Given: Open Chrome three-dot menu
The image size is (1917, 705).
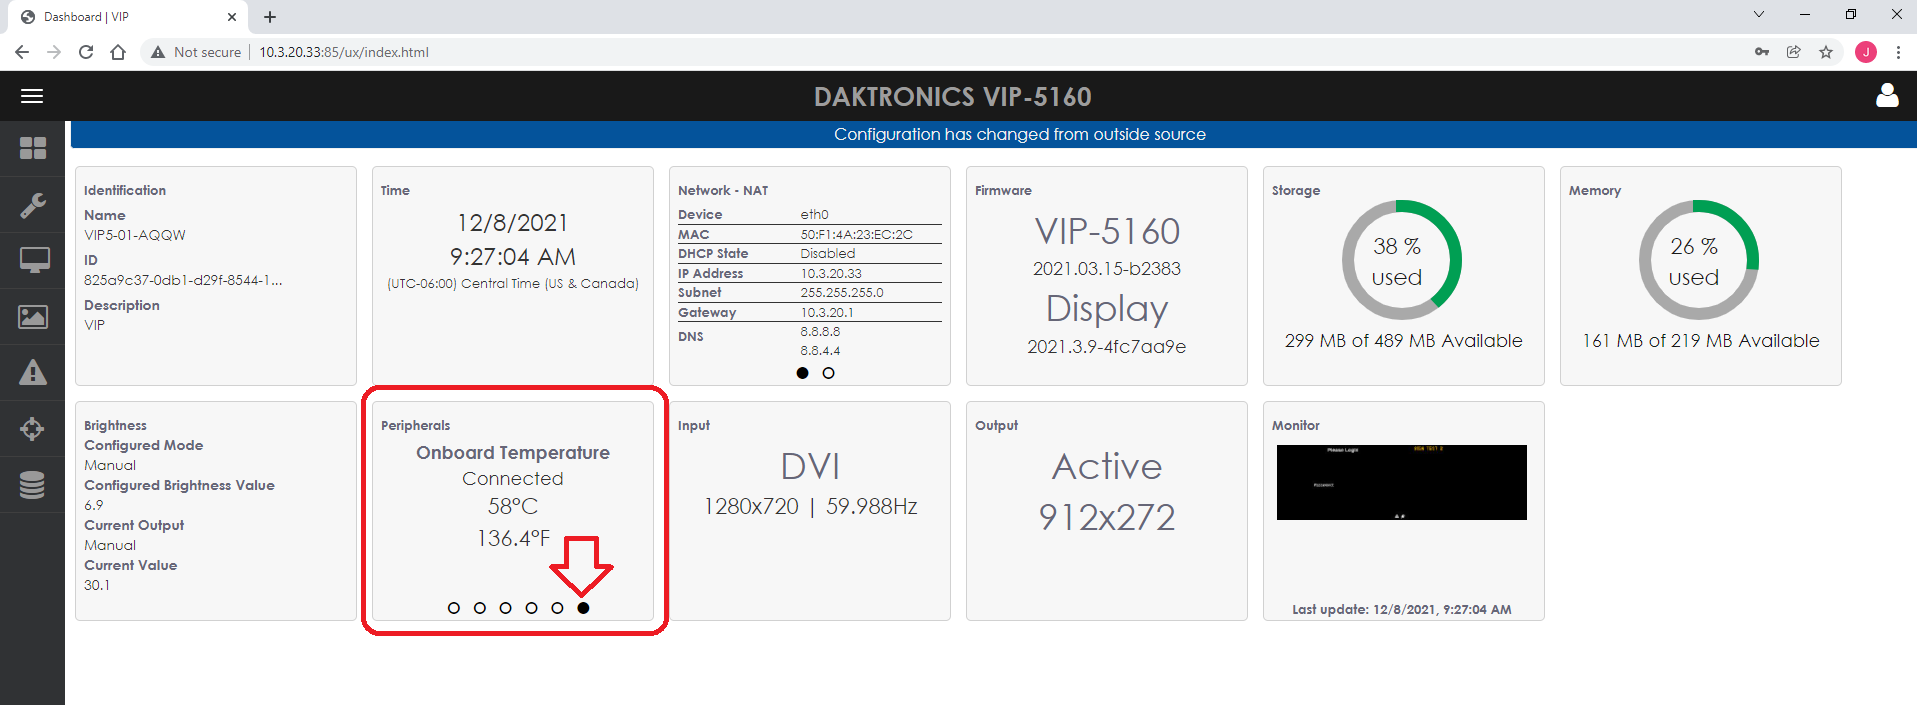Looking at the screenshot, I should pos(1898,52).
